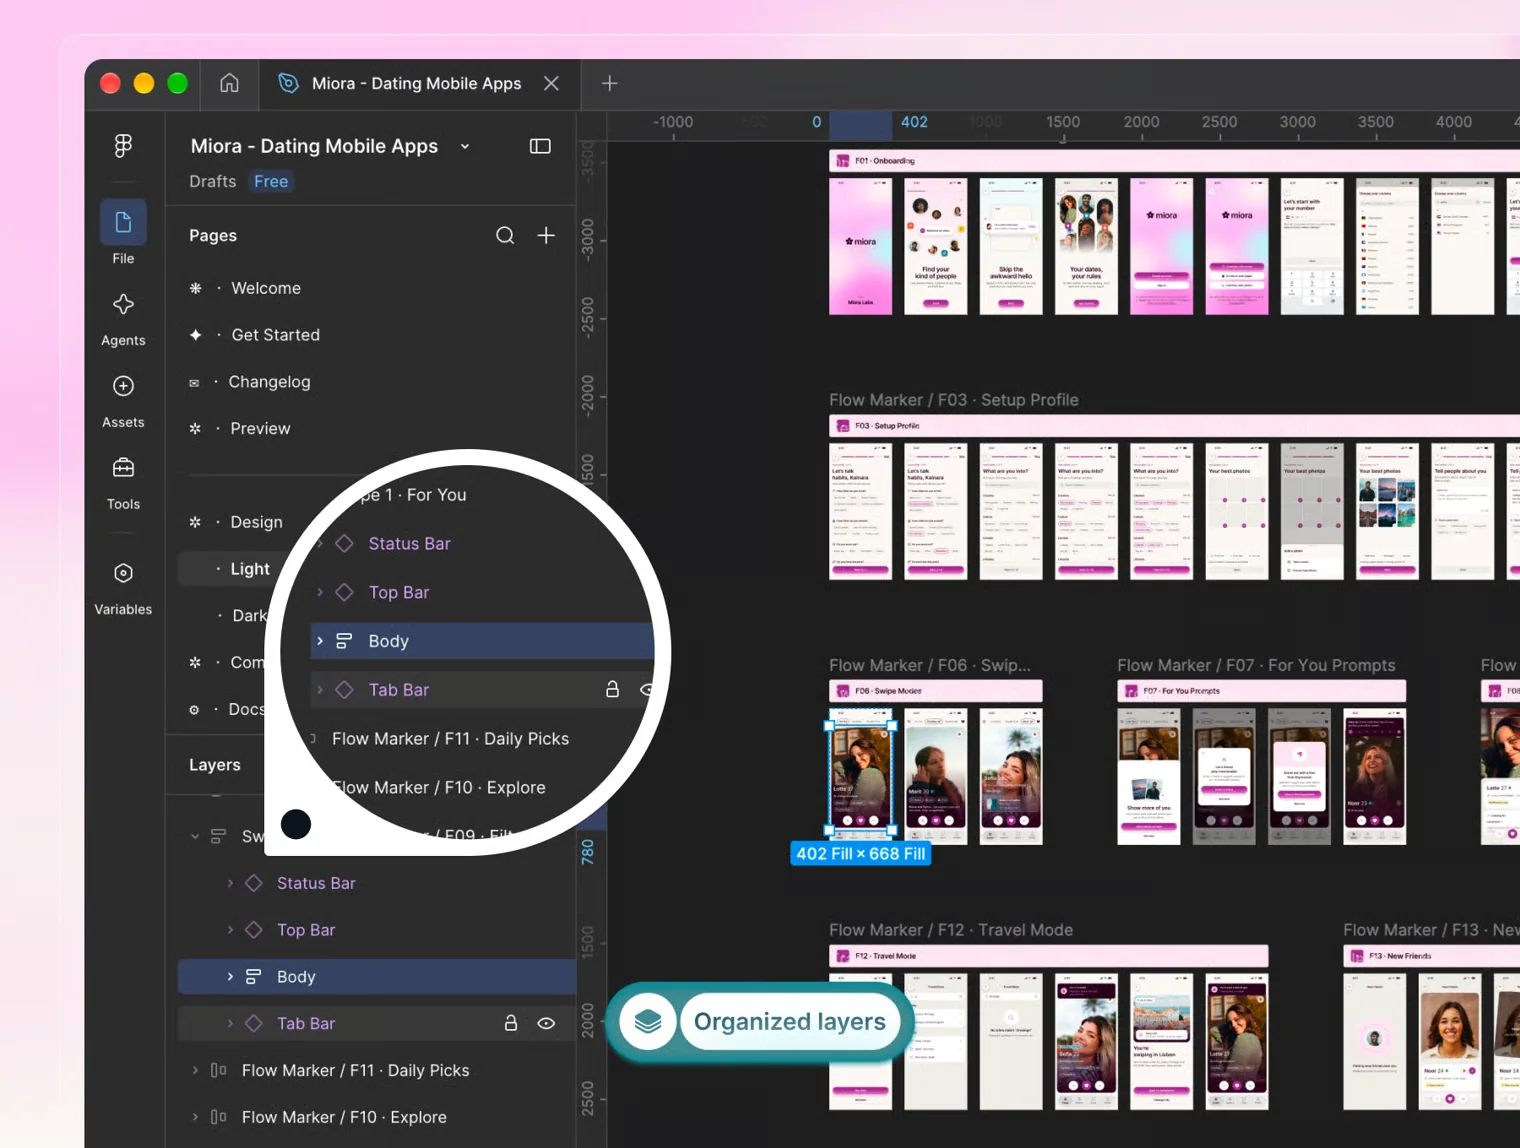This screenshot has width=1520, height=1148.
Task: Open the file name dropdown chevron
Action: 465,146
